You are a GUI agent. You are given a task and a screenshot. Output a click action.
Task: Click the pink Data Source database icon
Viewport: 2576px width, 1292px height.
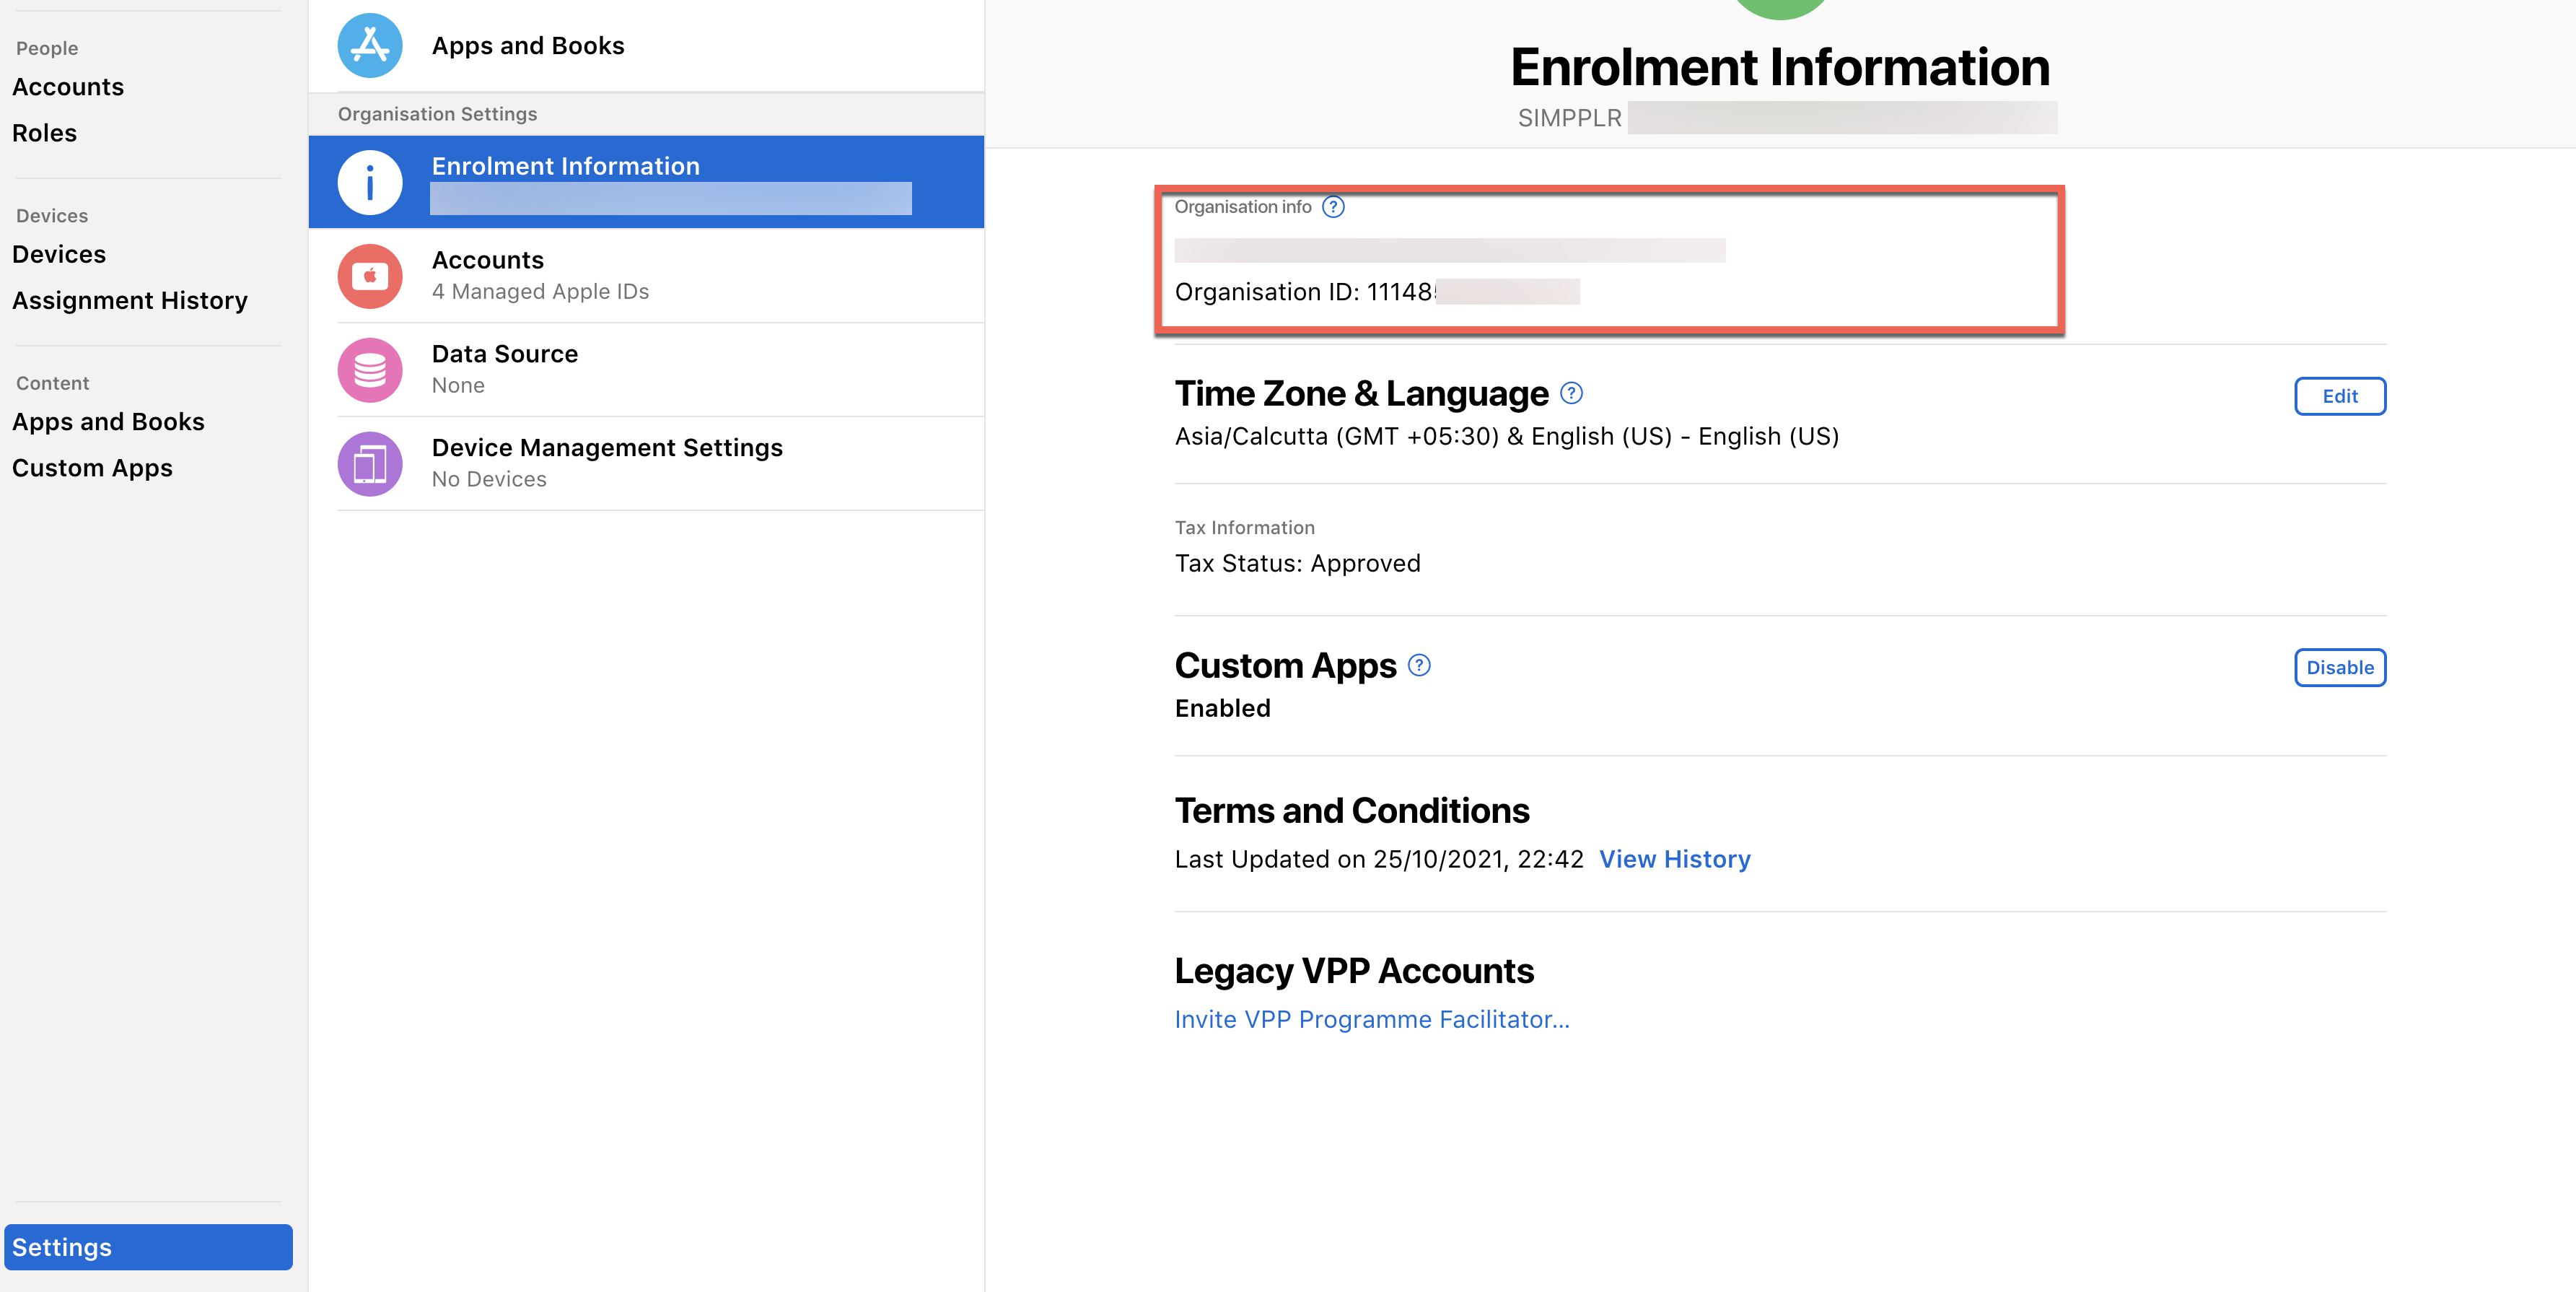pos(370,369)
